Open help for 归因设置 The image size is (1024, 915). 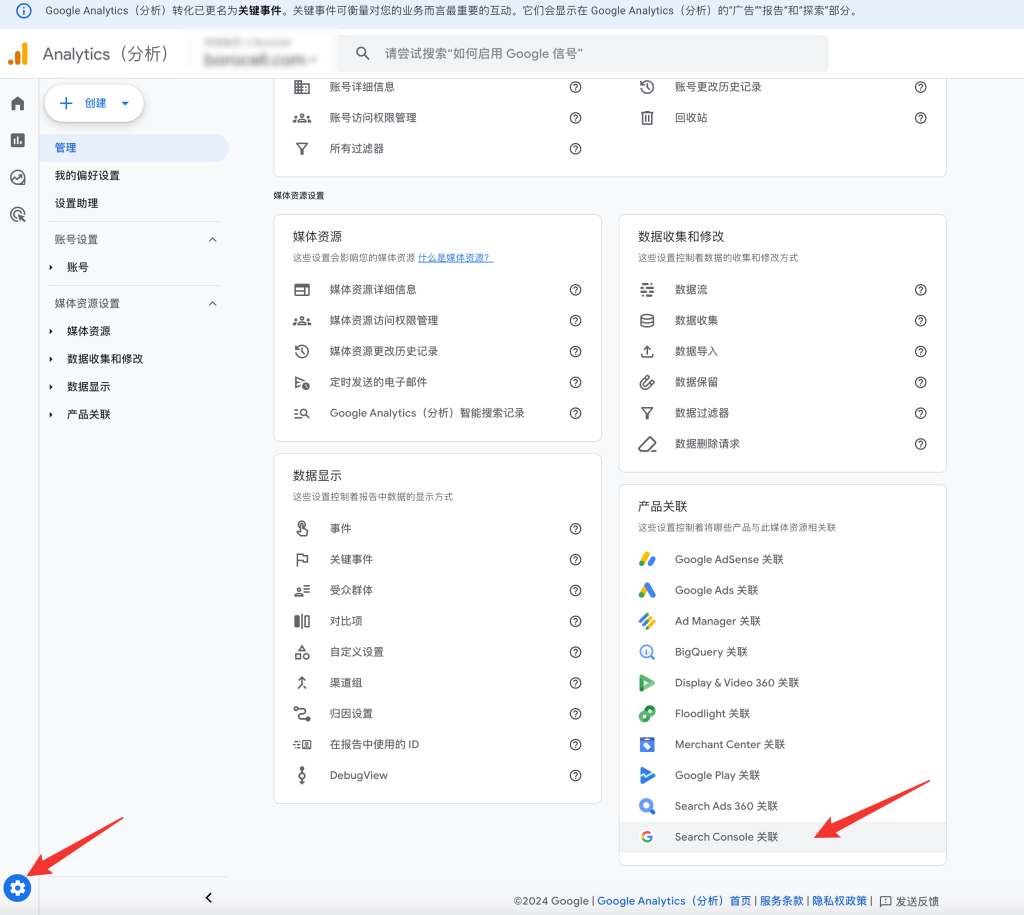[x=575, y=714]
